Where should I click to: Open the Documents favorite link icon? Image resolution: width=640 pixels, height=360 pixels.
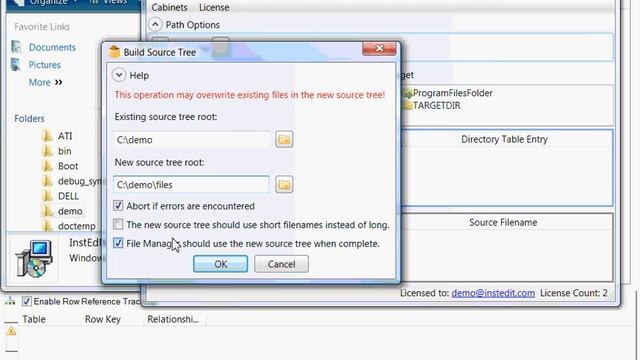[16, 47]
